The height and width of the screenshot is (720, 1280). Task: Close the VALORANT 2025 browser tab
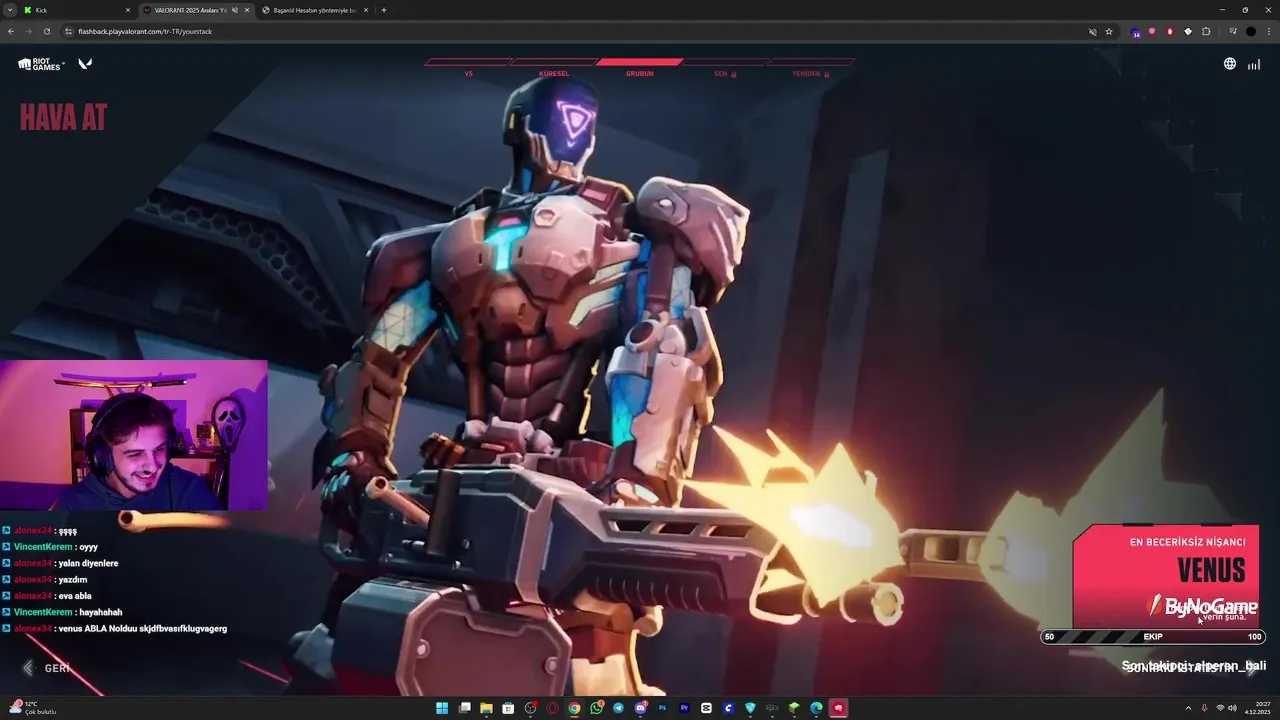[x=247, y=10]
